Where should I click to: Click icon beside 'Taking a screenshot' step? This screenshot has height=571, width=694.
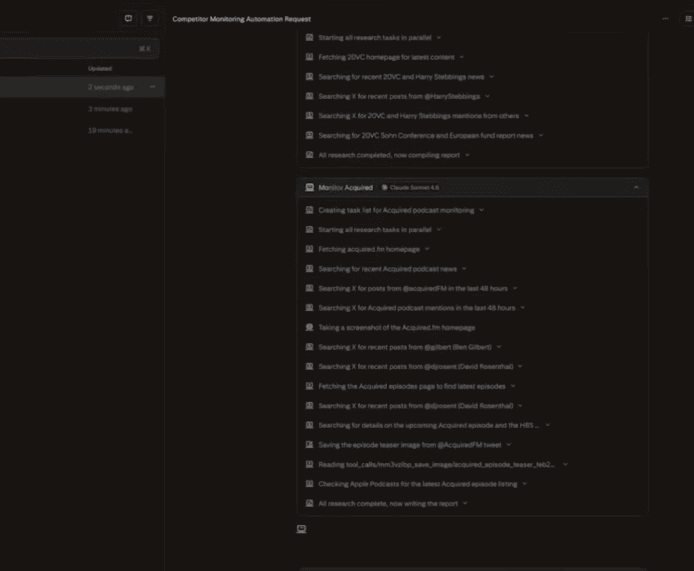pos(309,327)
